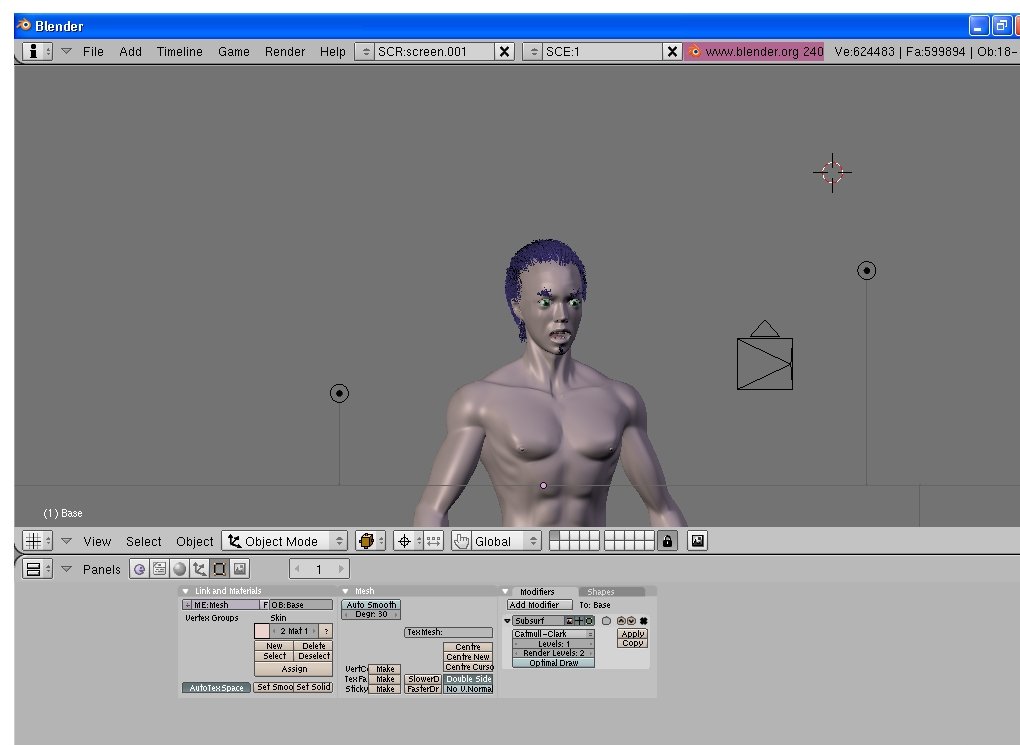Adjust the Render Levels: 2 slider
The width and height of the screenshot is (1020, 745).
(x=554, y=653)
